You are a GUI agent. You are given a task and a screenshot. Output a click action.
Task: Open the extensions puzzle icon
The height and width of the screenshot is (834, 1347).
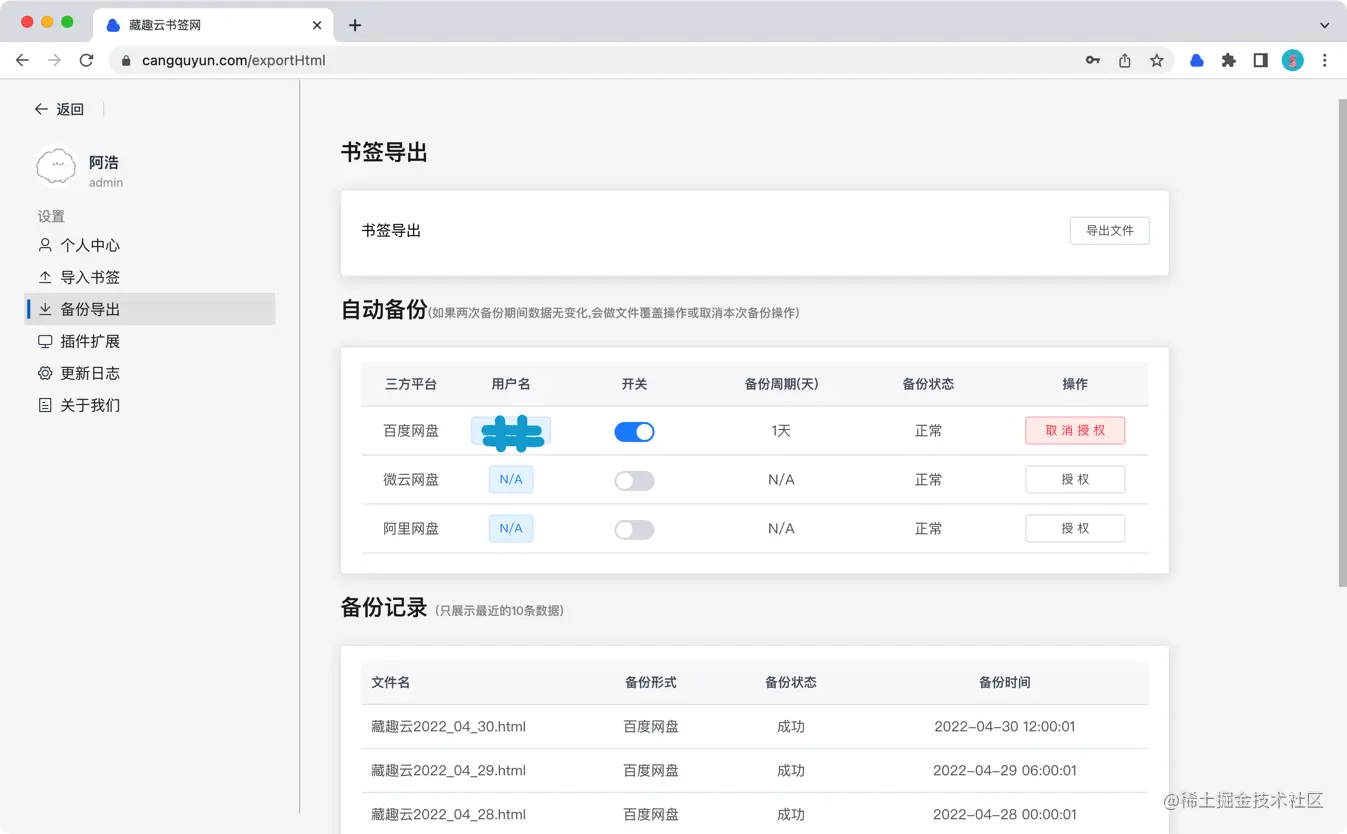1229,60
